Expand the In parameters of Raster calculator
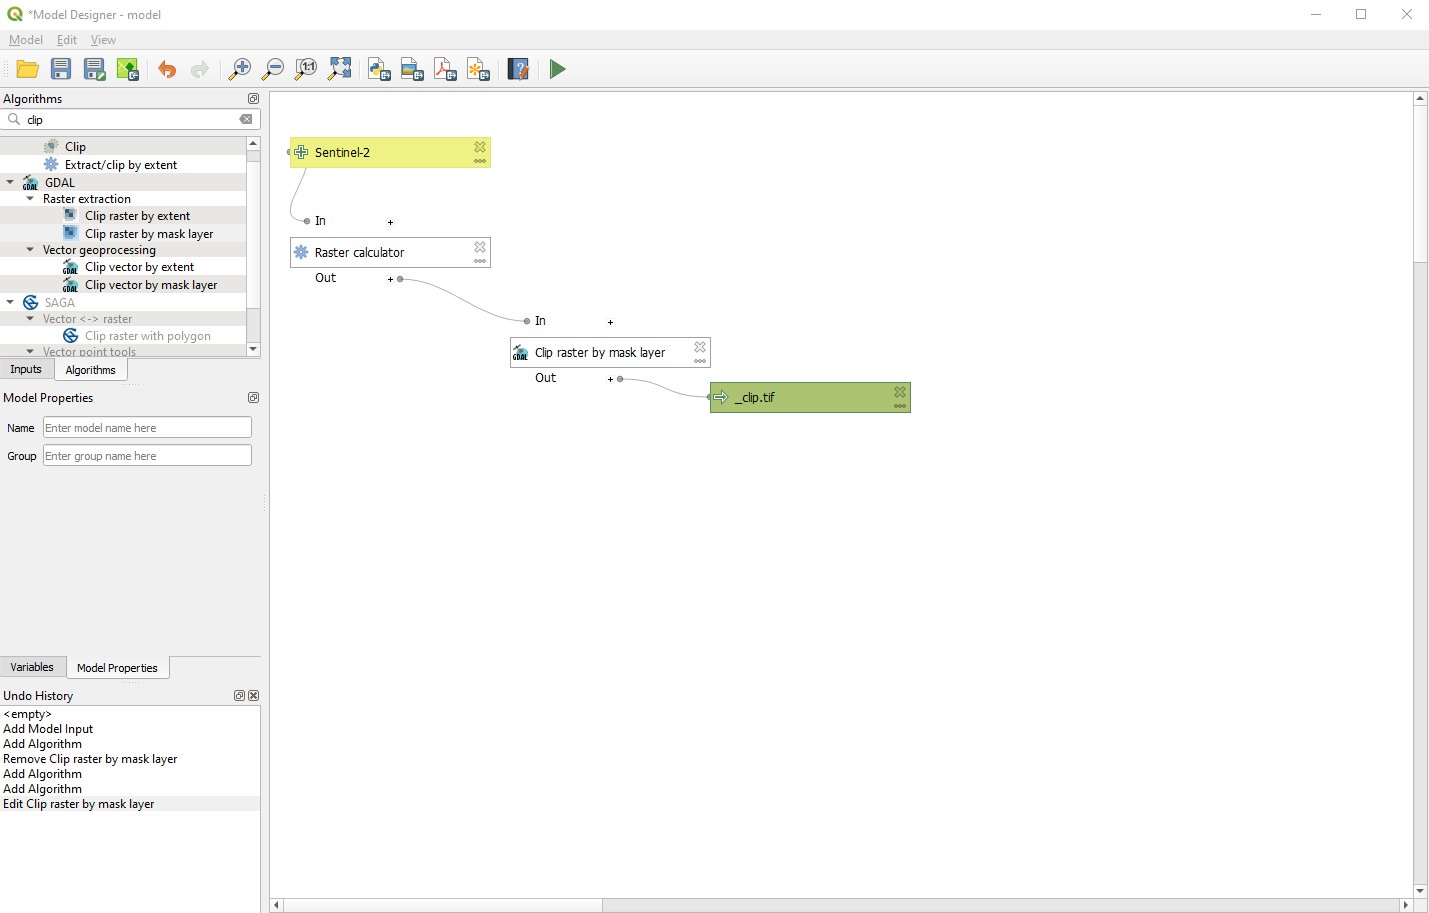This screenshot has width=1429, height=913. (x=390, y=222)
